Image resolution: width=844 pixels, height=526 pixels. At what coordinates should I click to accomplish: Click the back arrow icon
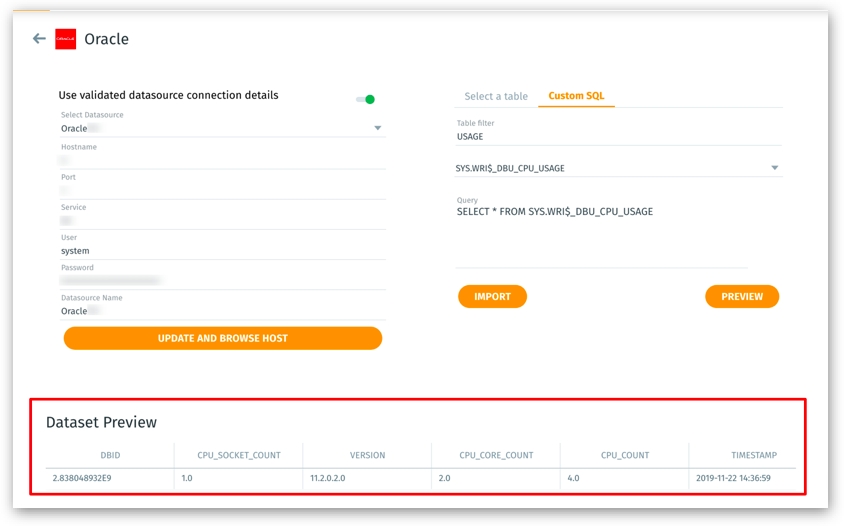pyautogui.click(x=39, y=39)
